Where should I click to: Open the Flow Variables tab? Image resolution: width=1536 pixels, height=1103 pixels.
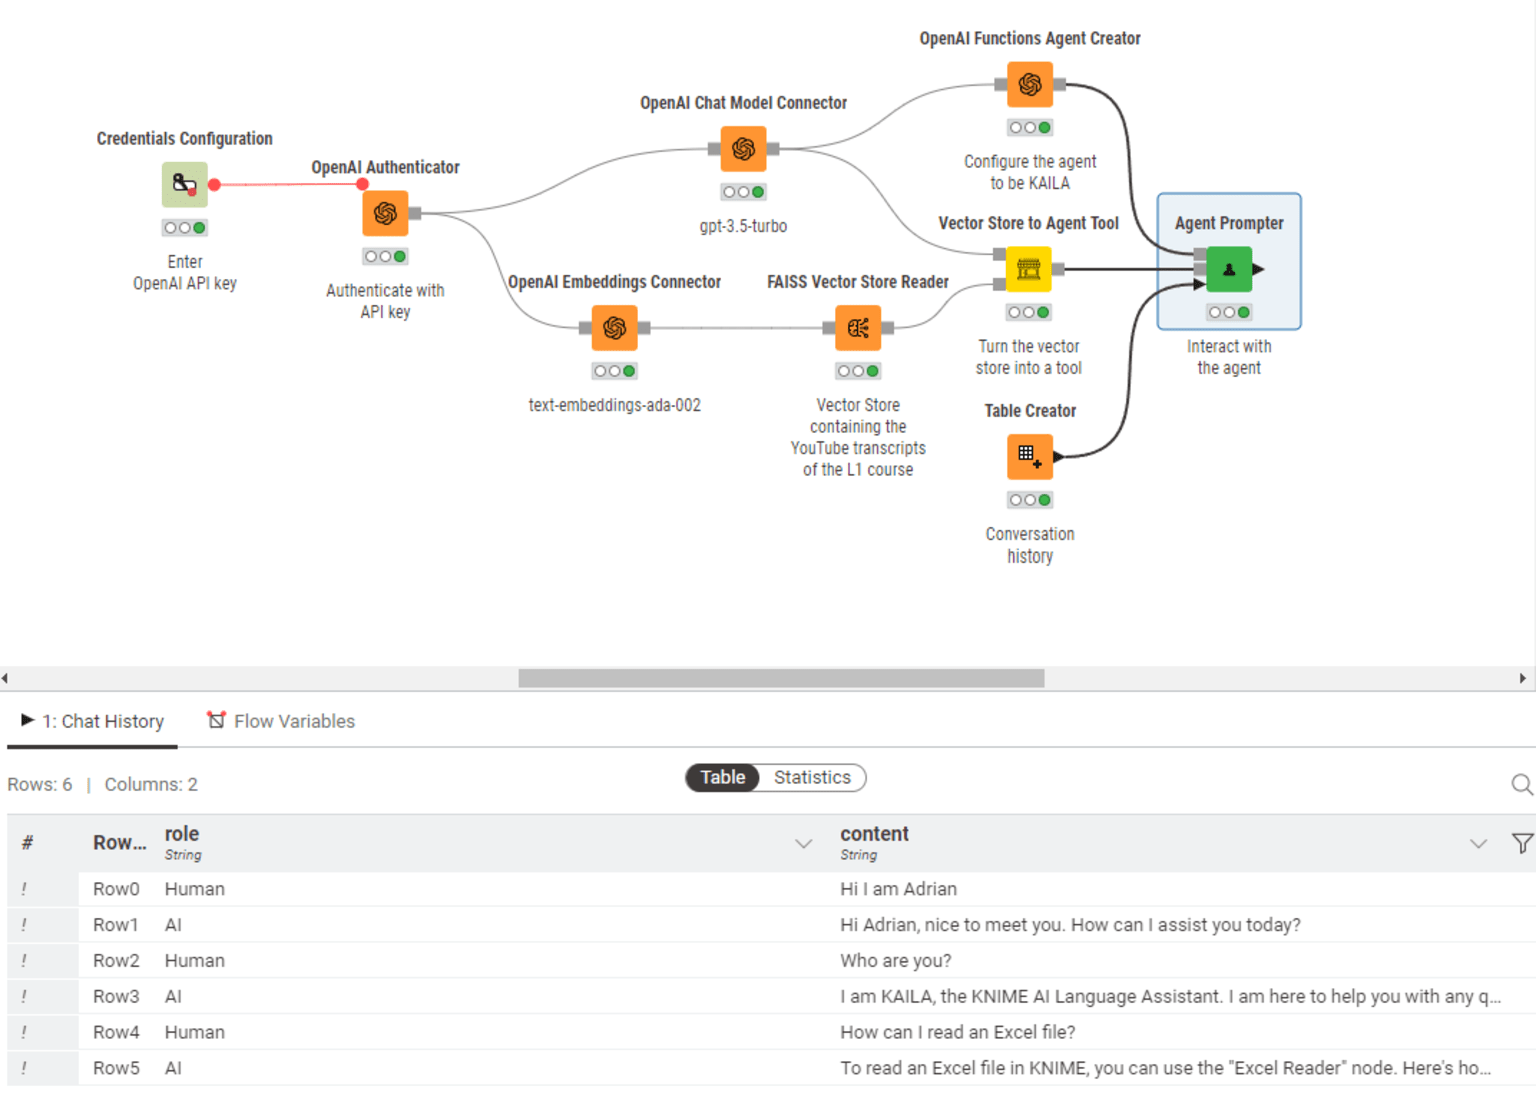coord(281,721)
